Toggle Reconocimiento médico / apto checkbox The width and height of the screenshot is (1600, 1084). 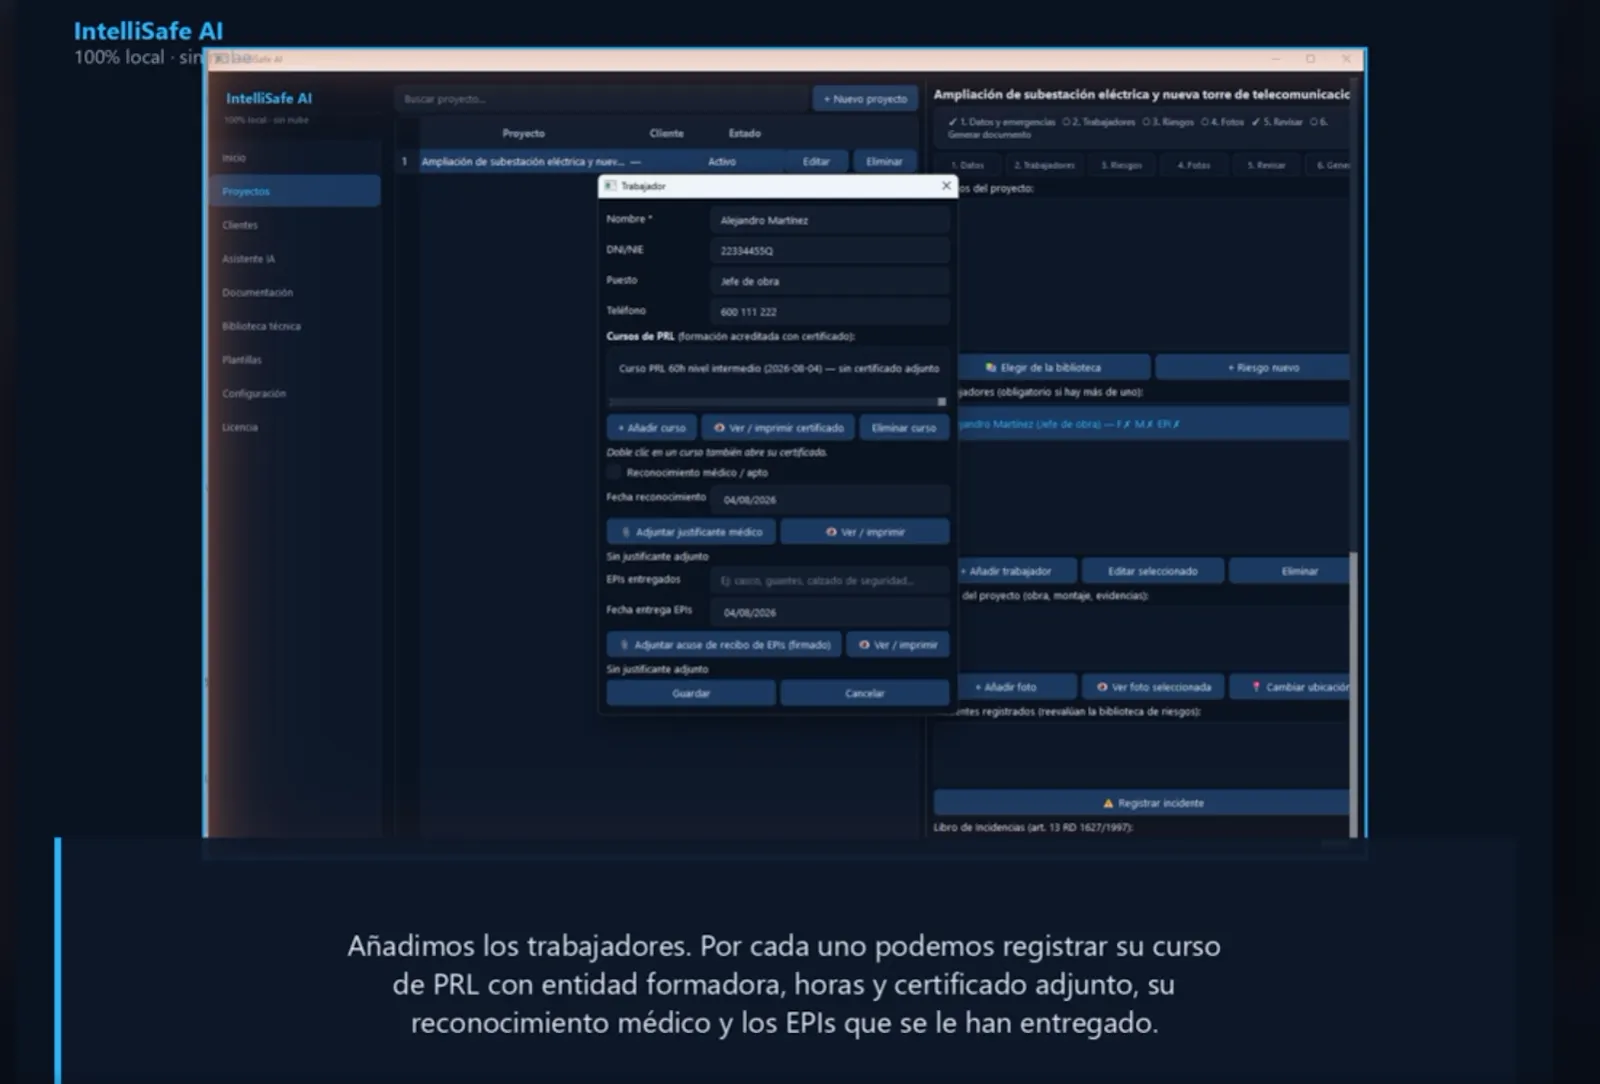[614, 472]
